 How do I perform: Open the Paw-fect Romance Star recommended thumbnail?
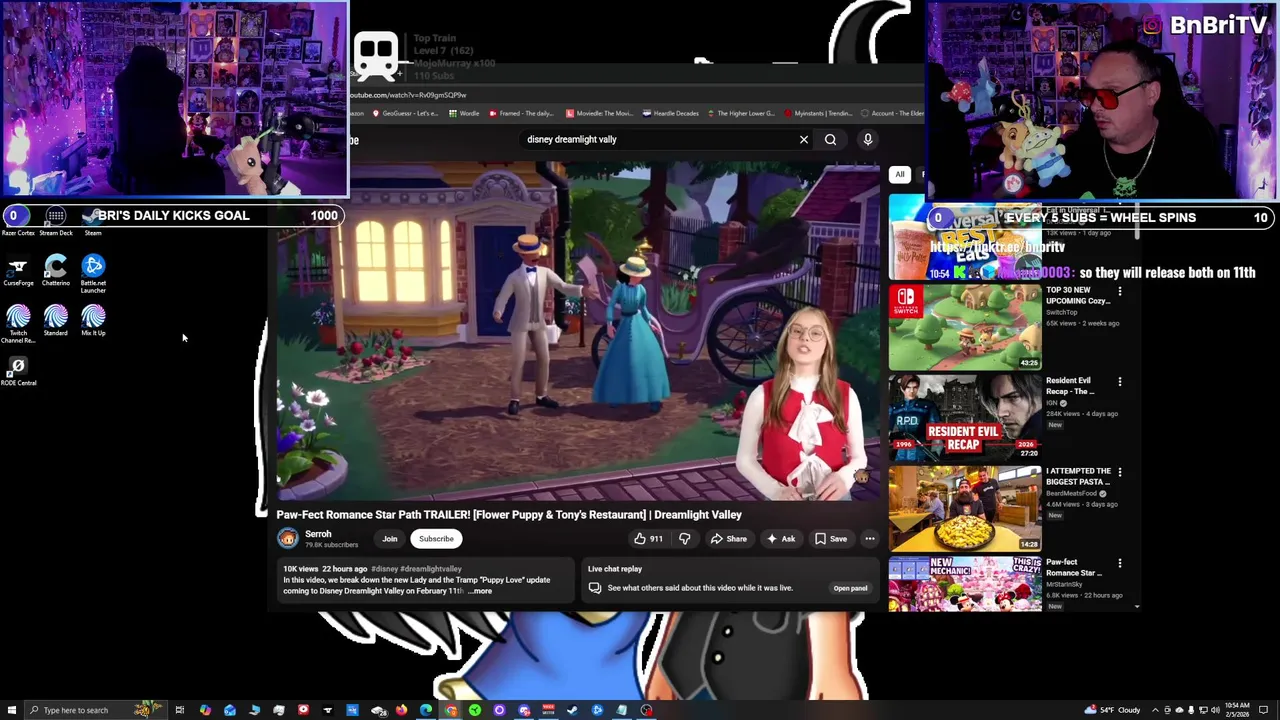(965, 584)
